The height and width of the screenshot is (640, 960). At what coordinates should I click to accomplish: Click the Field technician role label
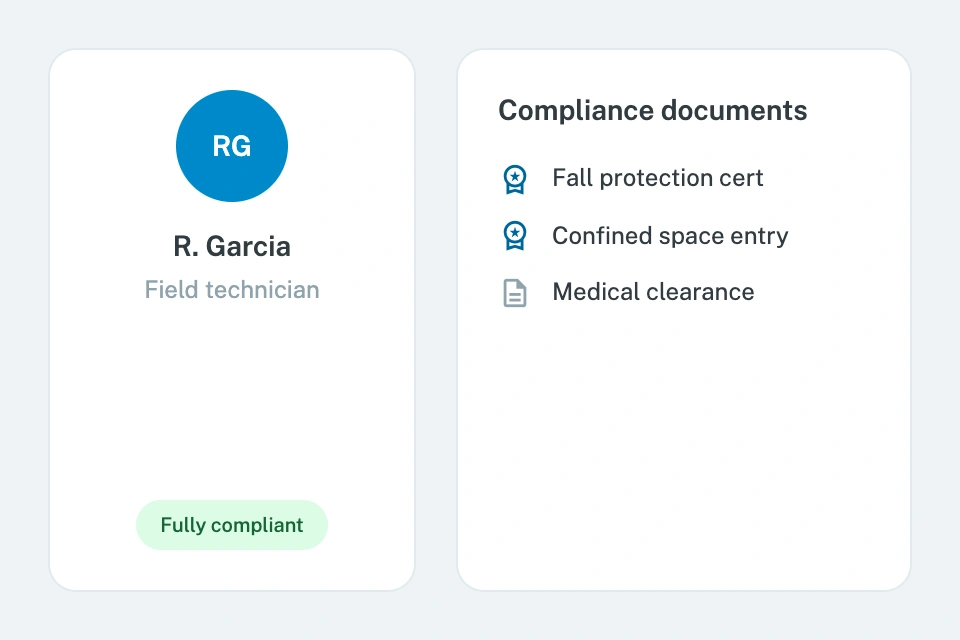click(232, 290)
